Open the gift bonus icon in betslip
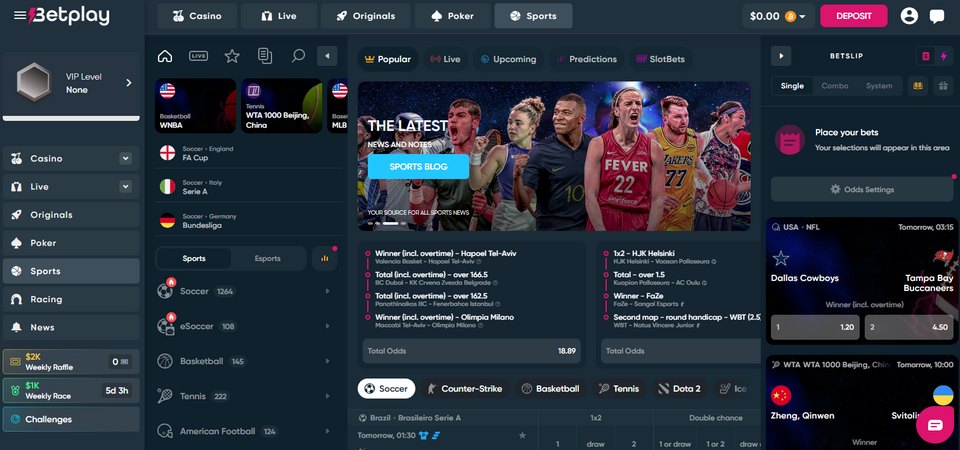The width and height of the screenshot is (960, 450). pos(943,86)
